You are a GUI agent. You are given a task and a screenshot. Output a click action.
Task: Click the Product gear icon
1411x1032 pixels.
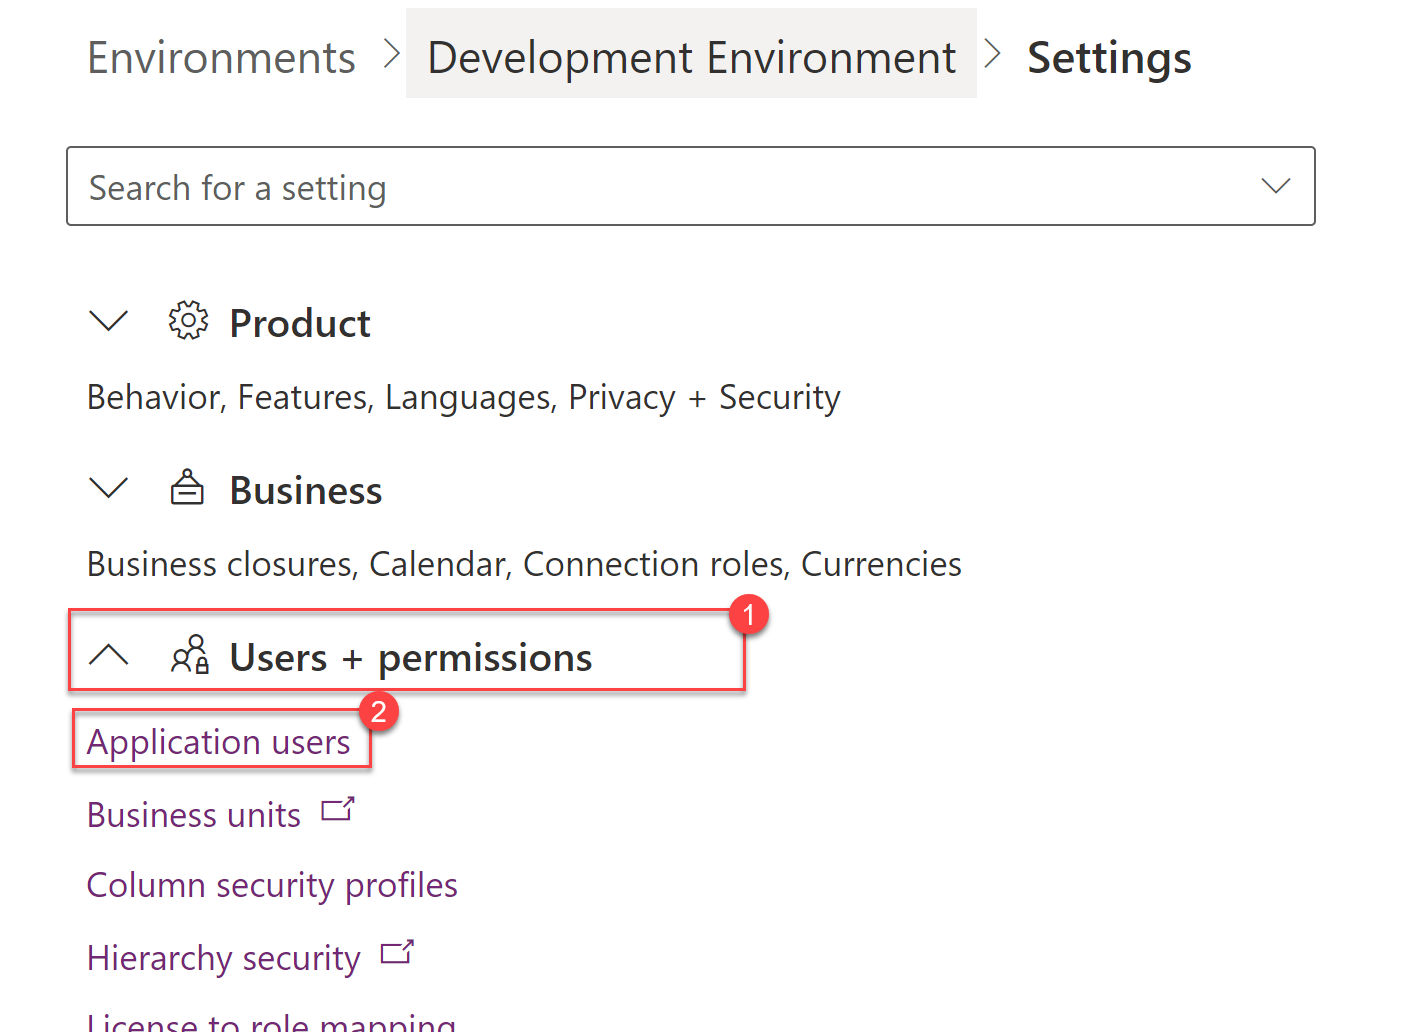[x=188, y=321]
